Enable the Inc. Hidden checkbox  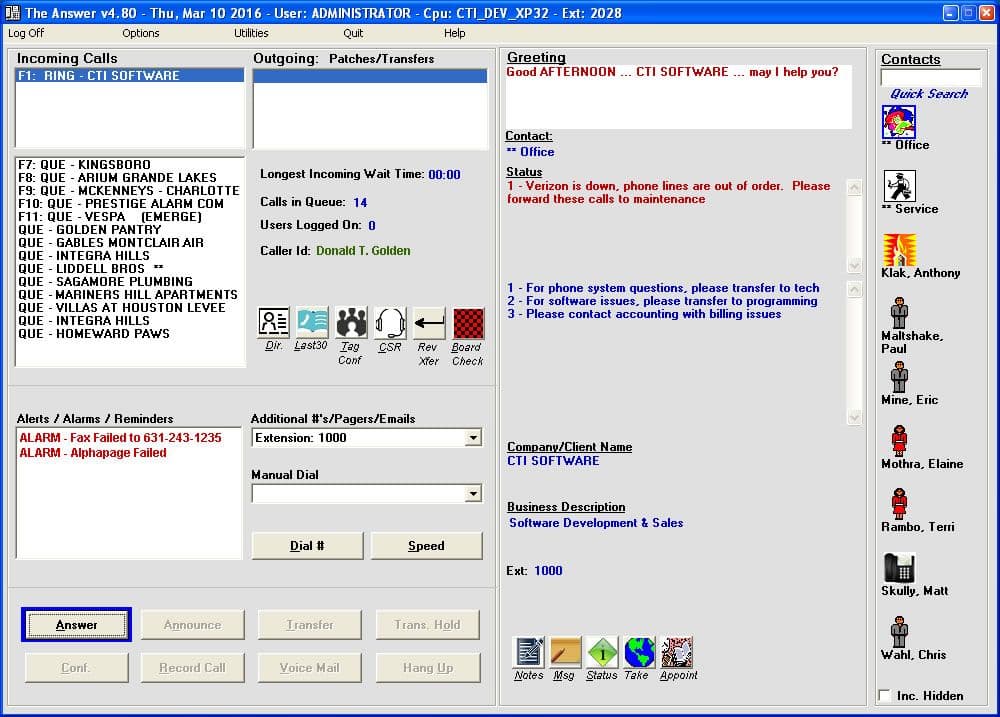tap(884, 695)
